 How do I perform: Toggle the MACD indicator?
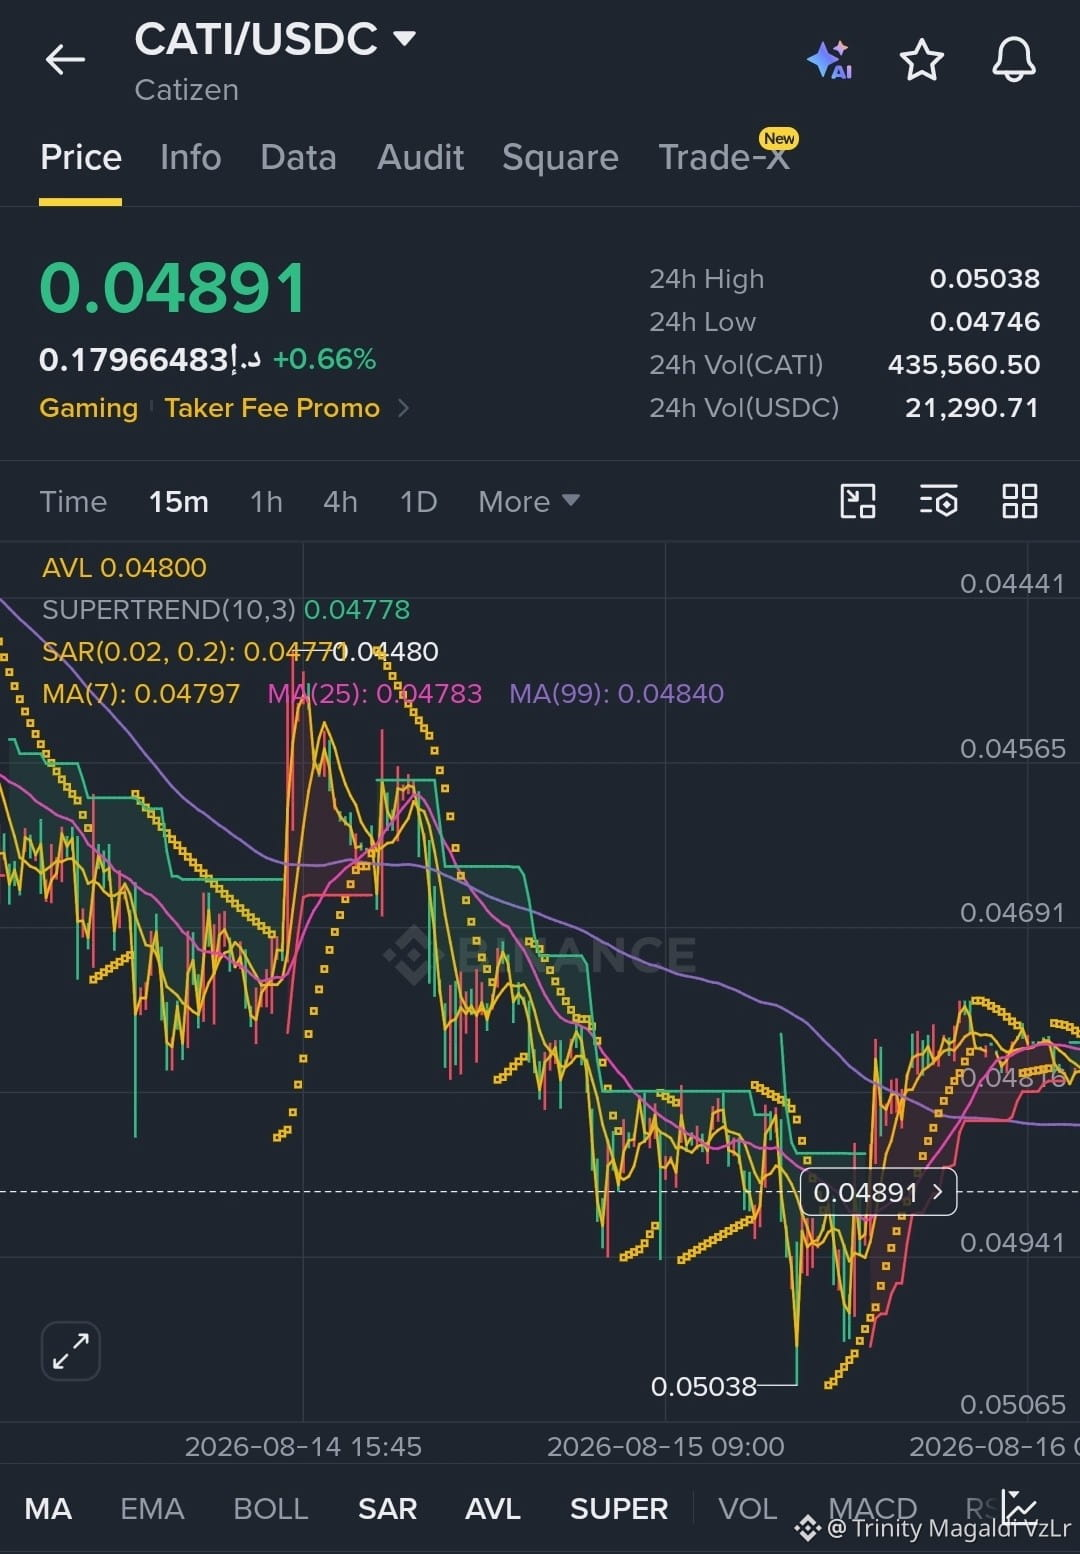(873, 1507)
